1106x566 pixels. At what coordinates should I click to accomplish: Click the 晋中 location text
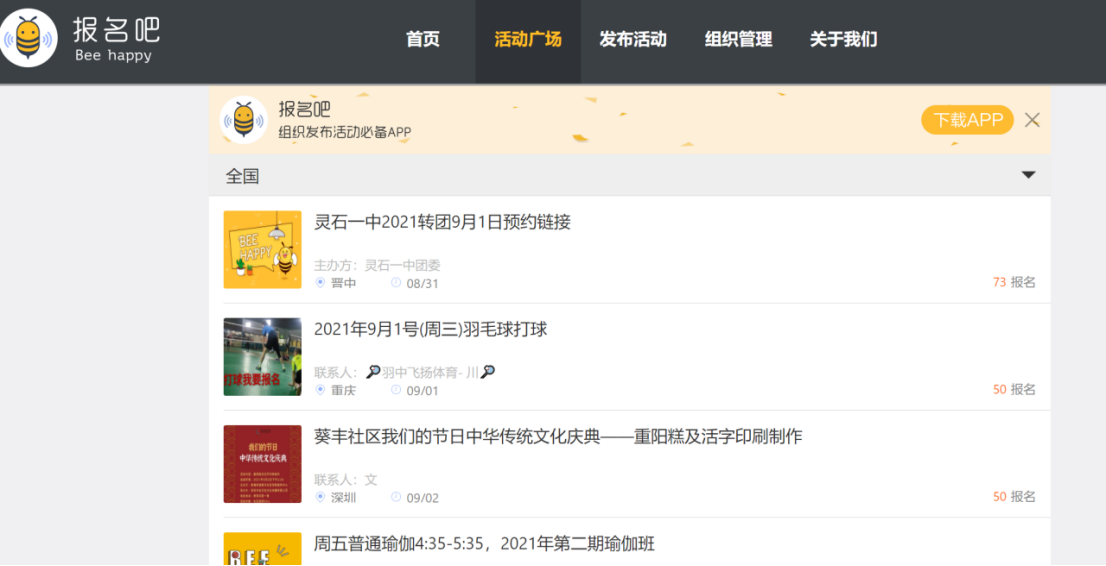click(344, 283)
